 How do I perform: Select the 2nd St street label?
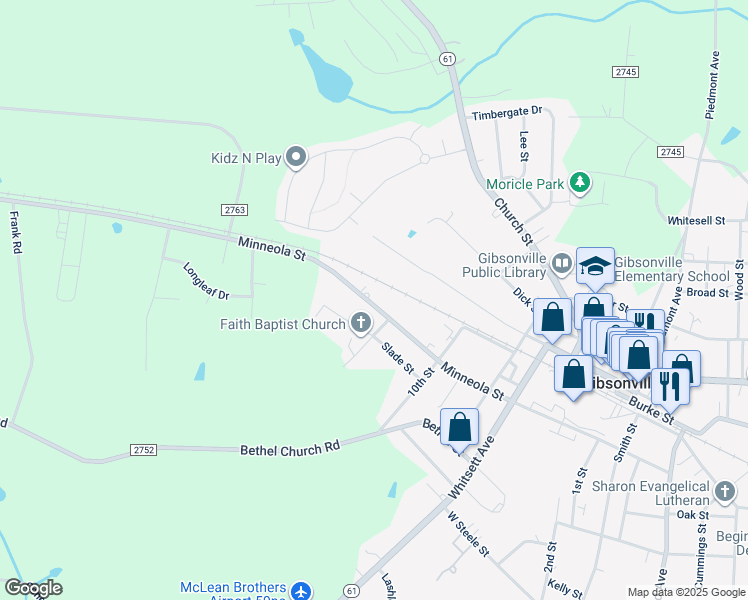point(550,557)
